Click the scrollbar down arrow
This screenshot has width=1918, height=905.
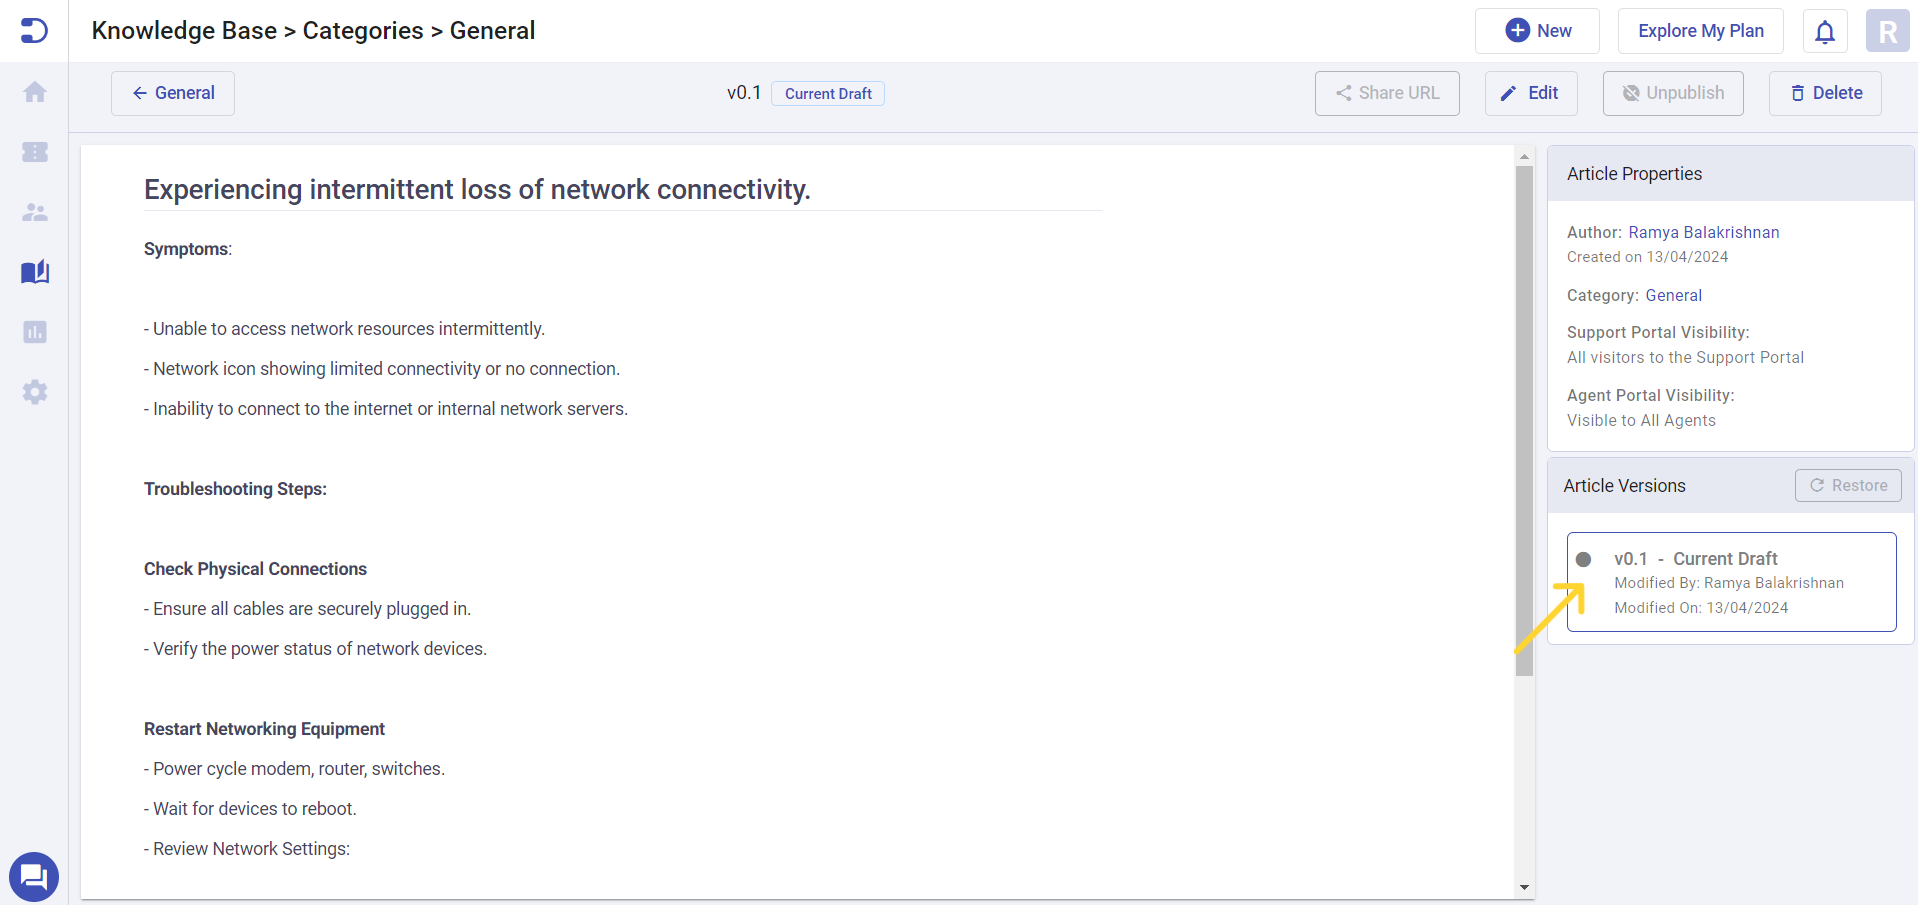coord(1524,887)
